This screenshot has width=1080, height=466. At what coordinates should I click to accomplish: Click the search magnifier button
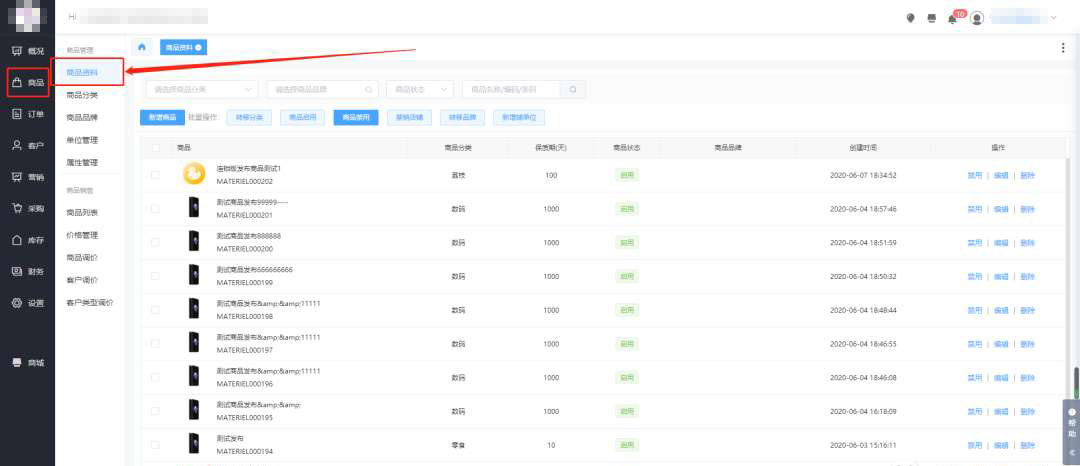(x=573, y=89)
